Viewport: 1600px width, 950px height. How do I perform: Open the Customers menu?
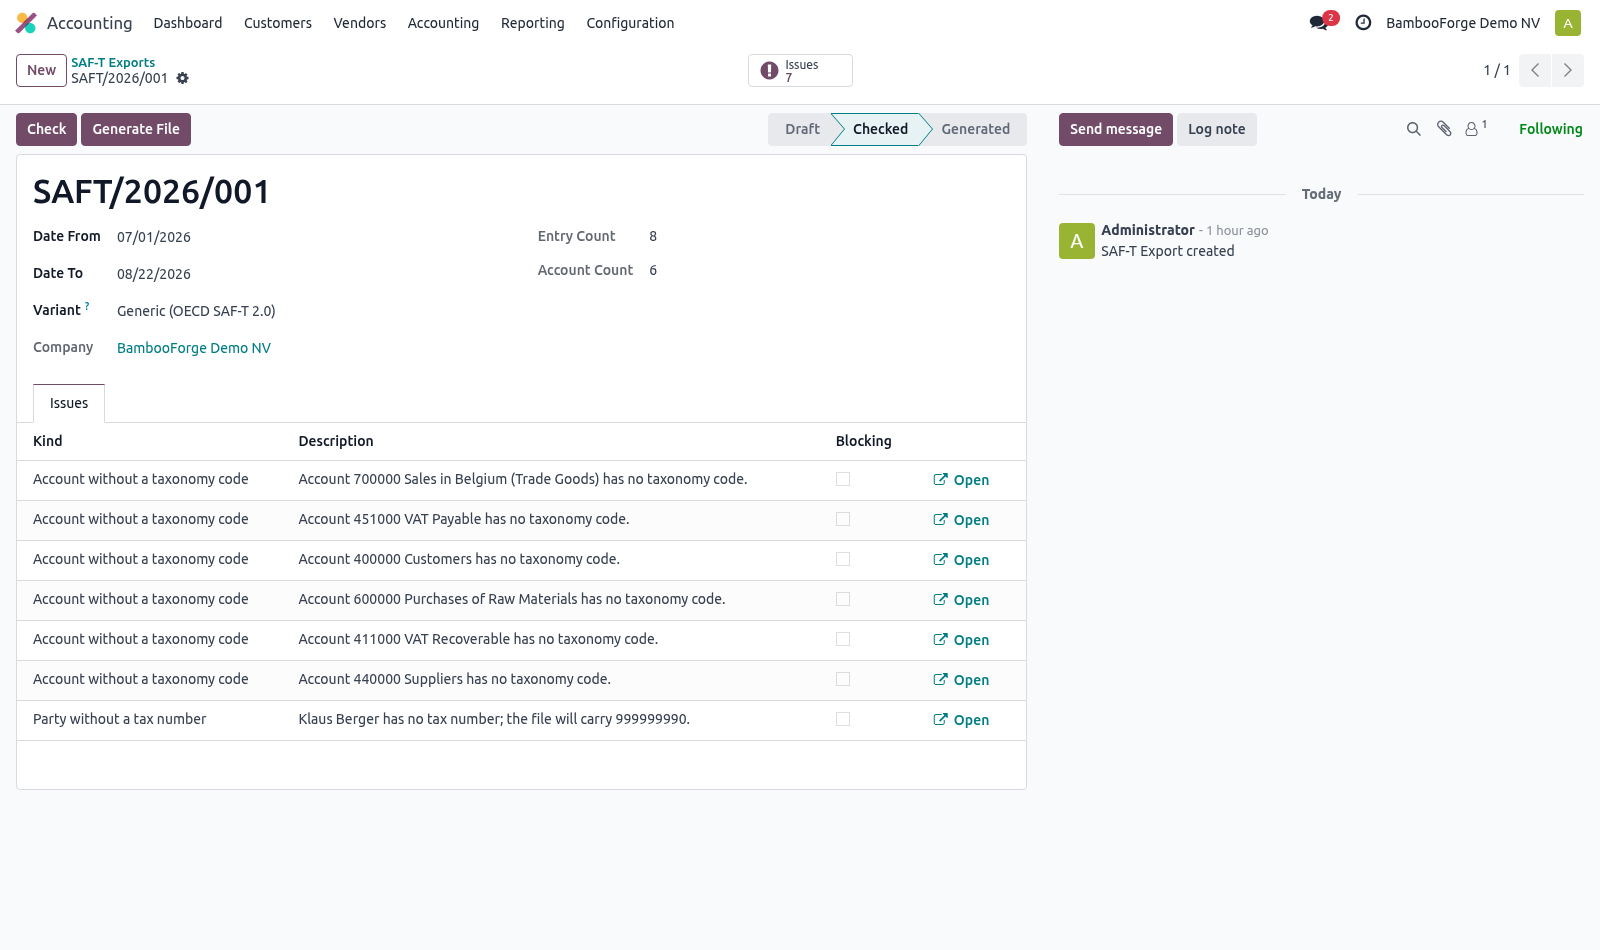point(278,23)
